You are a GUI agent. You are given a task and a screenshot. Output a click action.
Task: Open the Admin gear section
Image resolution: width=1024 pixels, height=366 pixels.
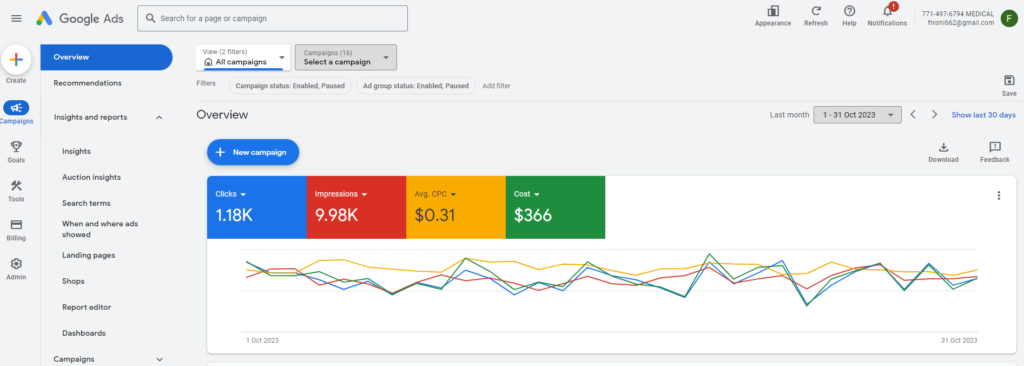[x=16, y=264]
